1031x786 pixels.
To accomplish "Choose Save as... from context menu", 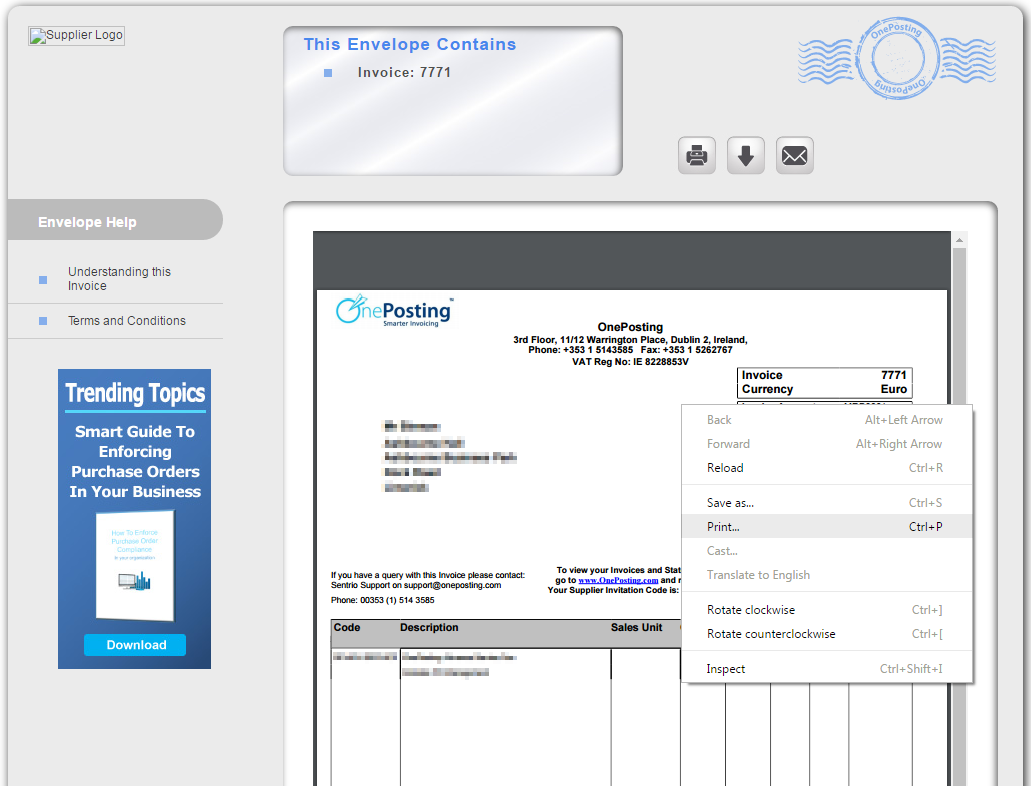I will click(827, 503).
